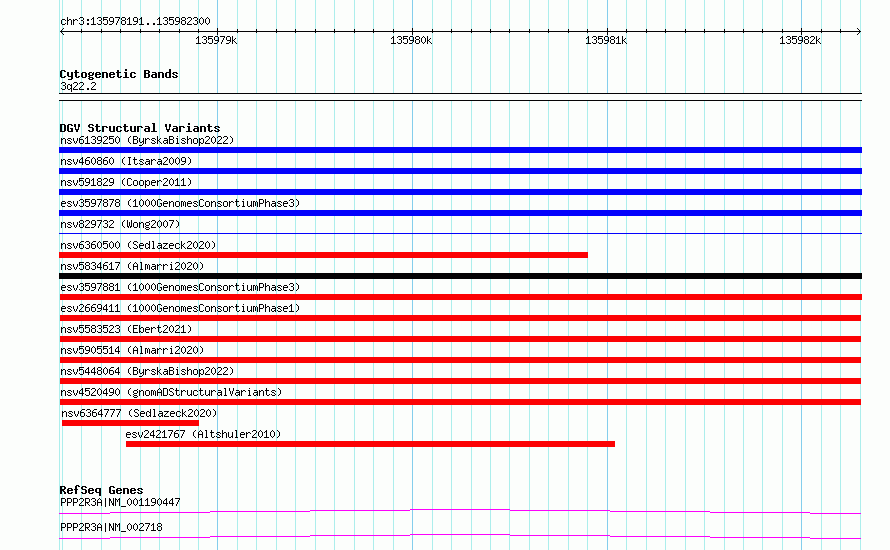Click the left arrowhead of the ruler
The image size is (890, 550).
[x=62, y=31]
